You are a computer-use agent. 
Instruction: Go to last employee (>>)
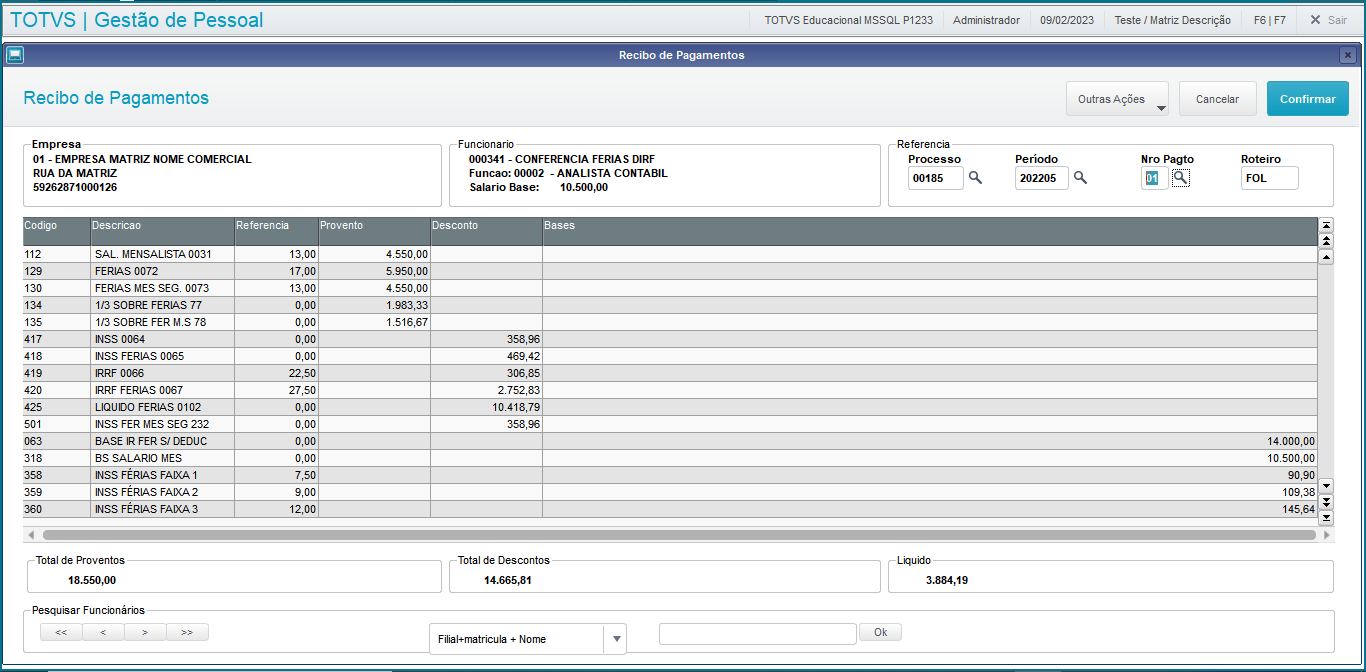point(187,632)
